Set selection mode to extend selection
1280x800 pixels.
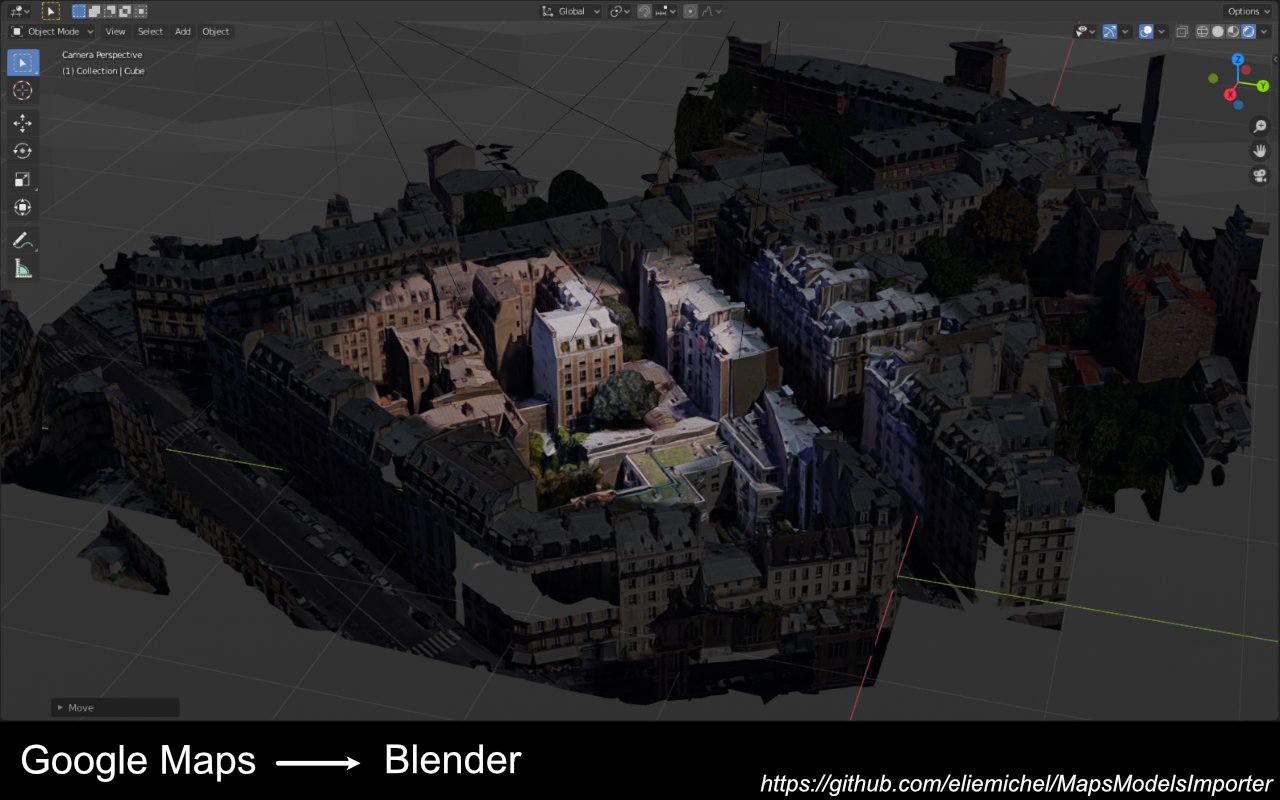click(95, 11)
